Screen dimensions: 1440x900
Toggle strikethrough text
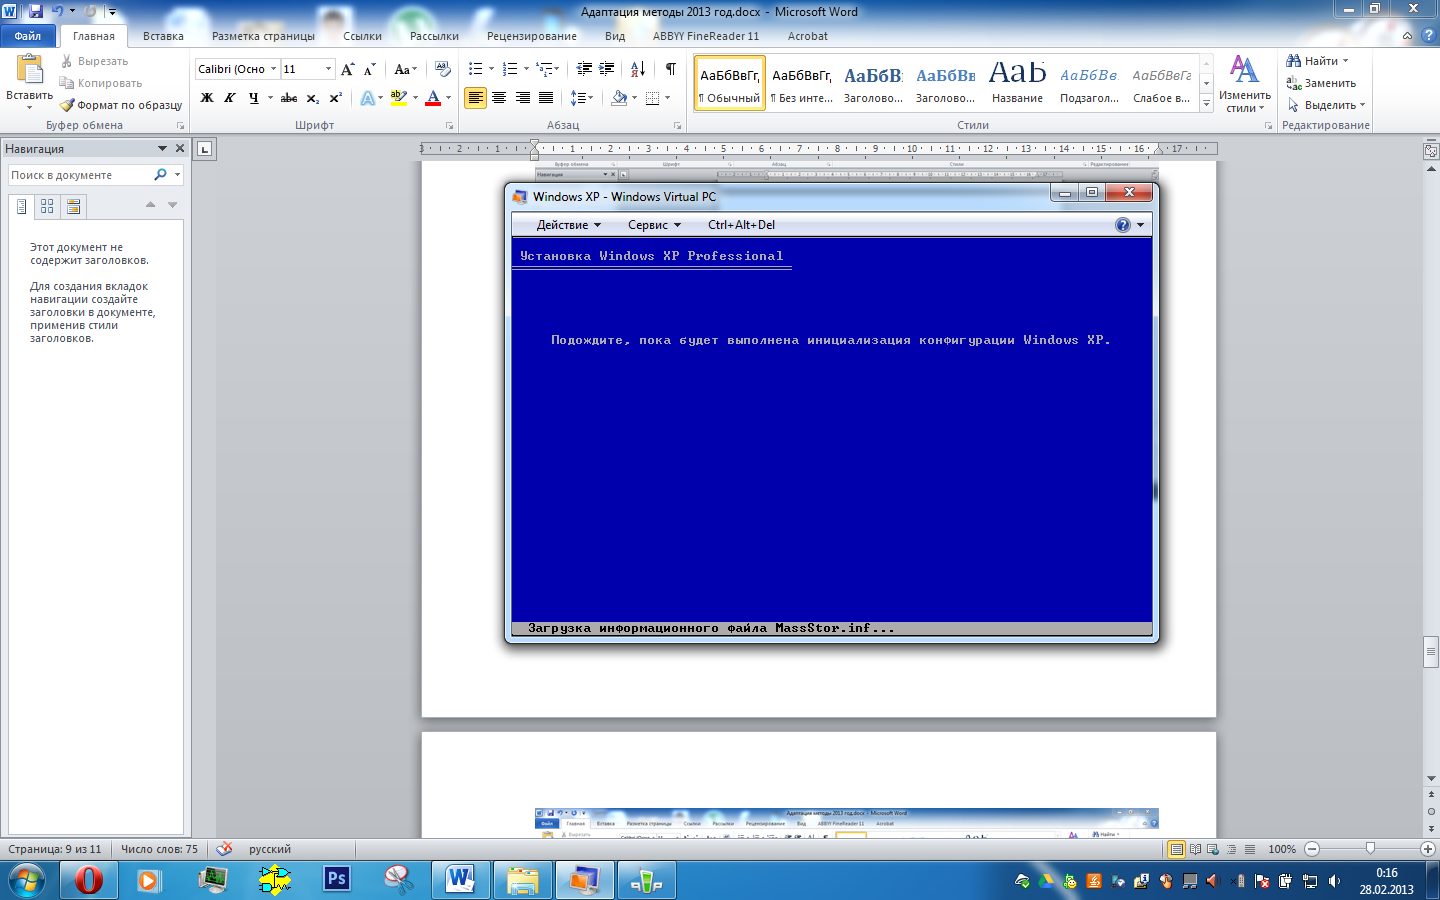[289, 98]
